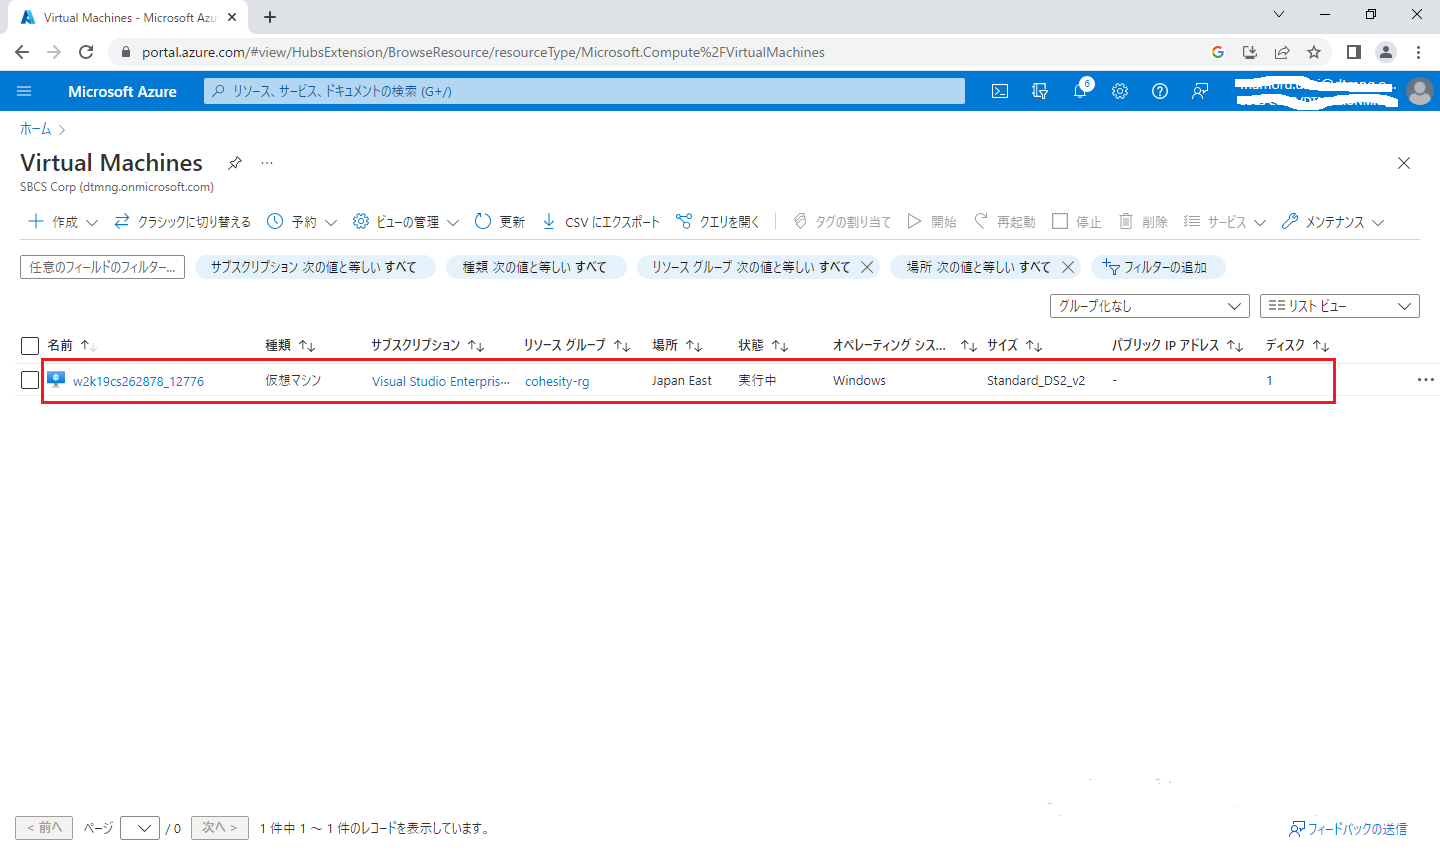1440x860 pixels.
Task: Remove the 場所 filter
Action: point(1068,267)
